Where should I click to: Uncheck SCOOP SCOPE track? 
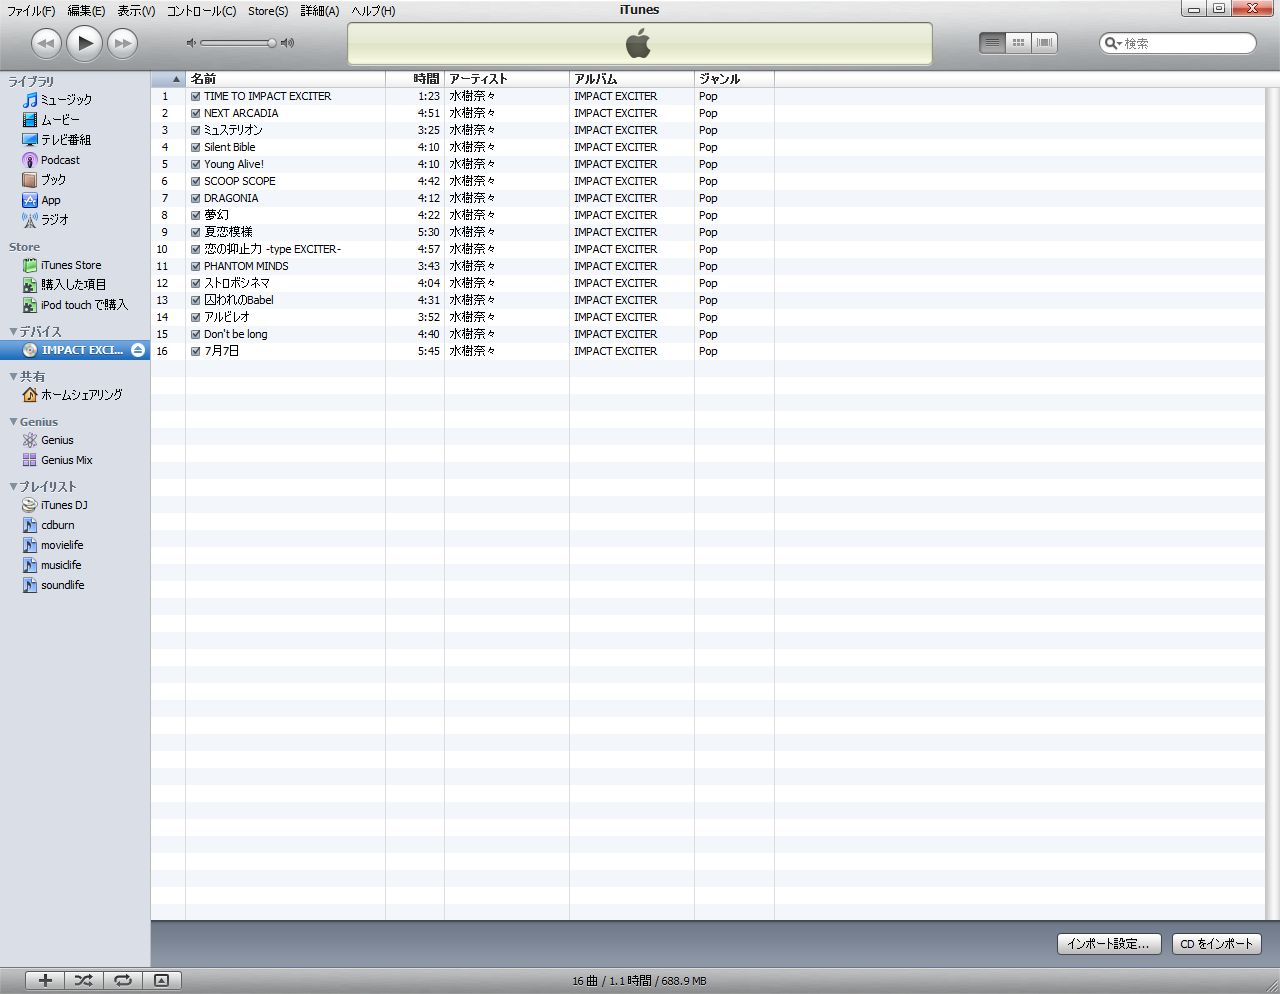tap(195, 182)
